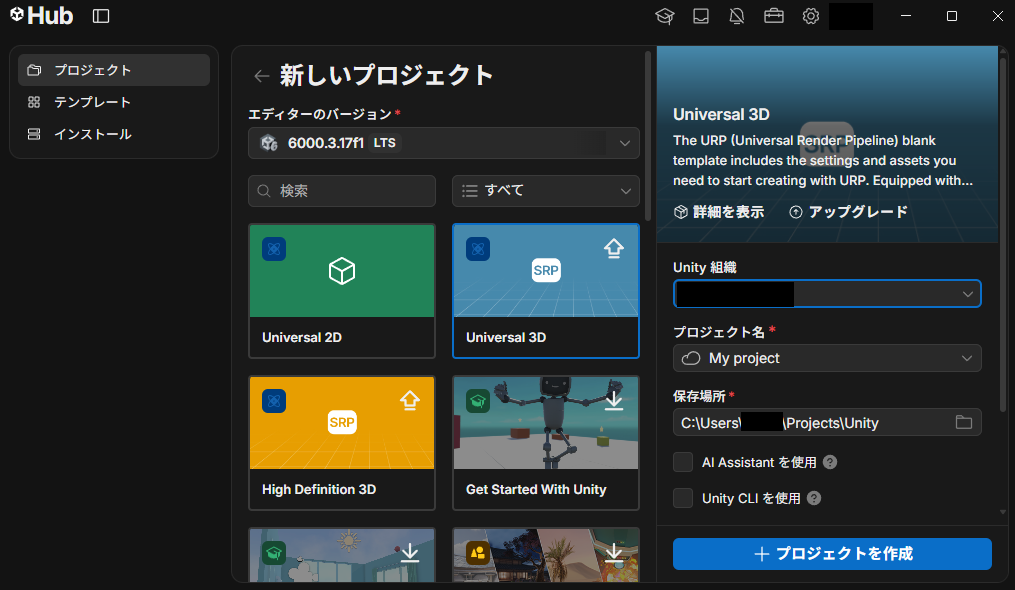The width and height of the screenshot is (1015, 590).
Task: Enable the AI Assistant を使用 checkbox
Action: click(x=683, y=462)
